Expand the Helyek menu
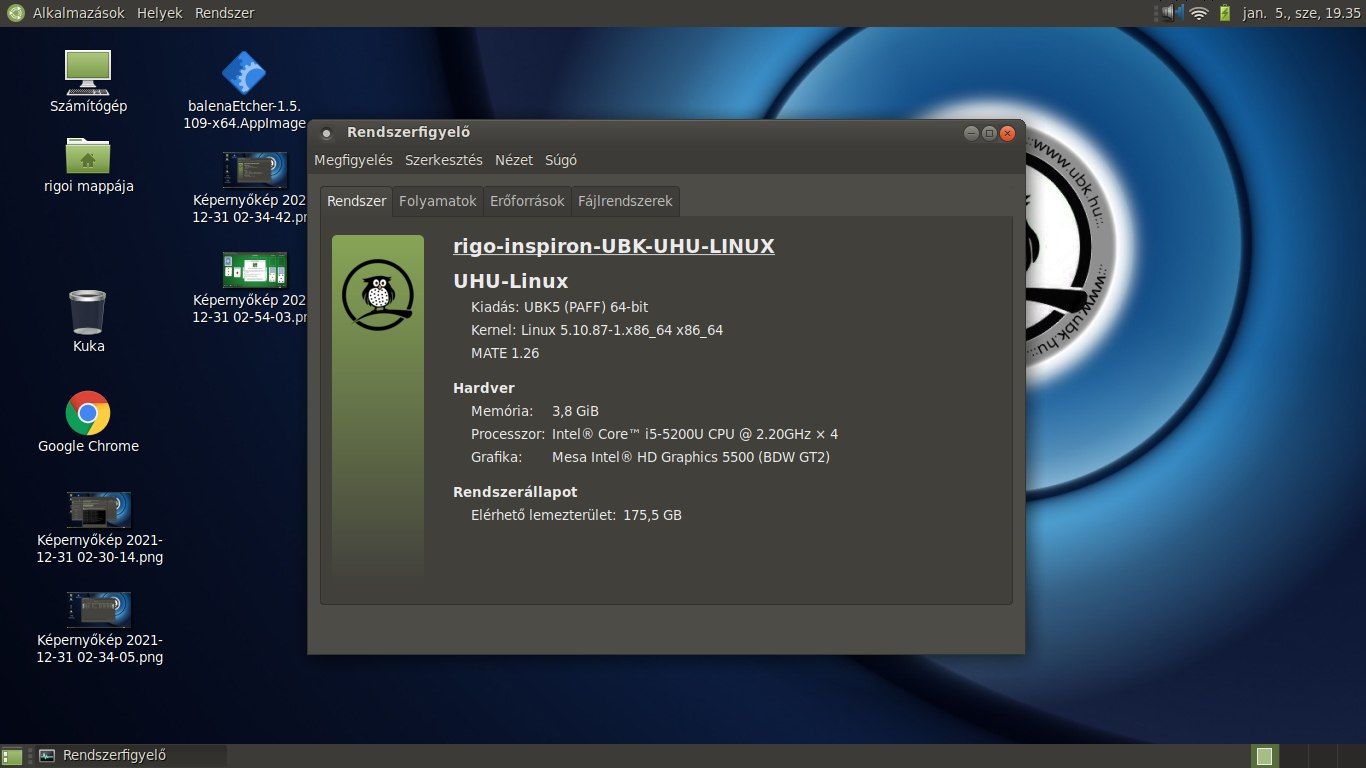Image resolution: width=1366 pixels, height=768 pixels. pyautogui.click(x=159, y=13)
